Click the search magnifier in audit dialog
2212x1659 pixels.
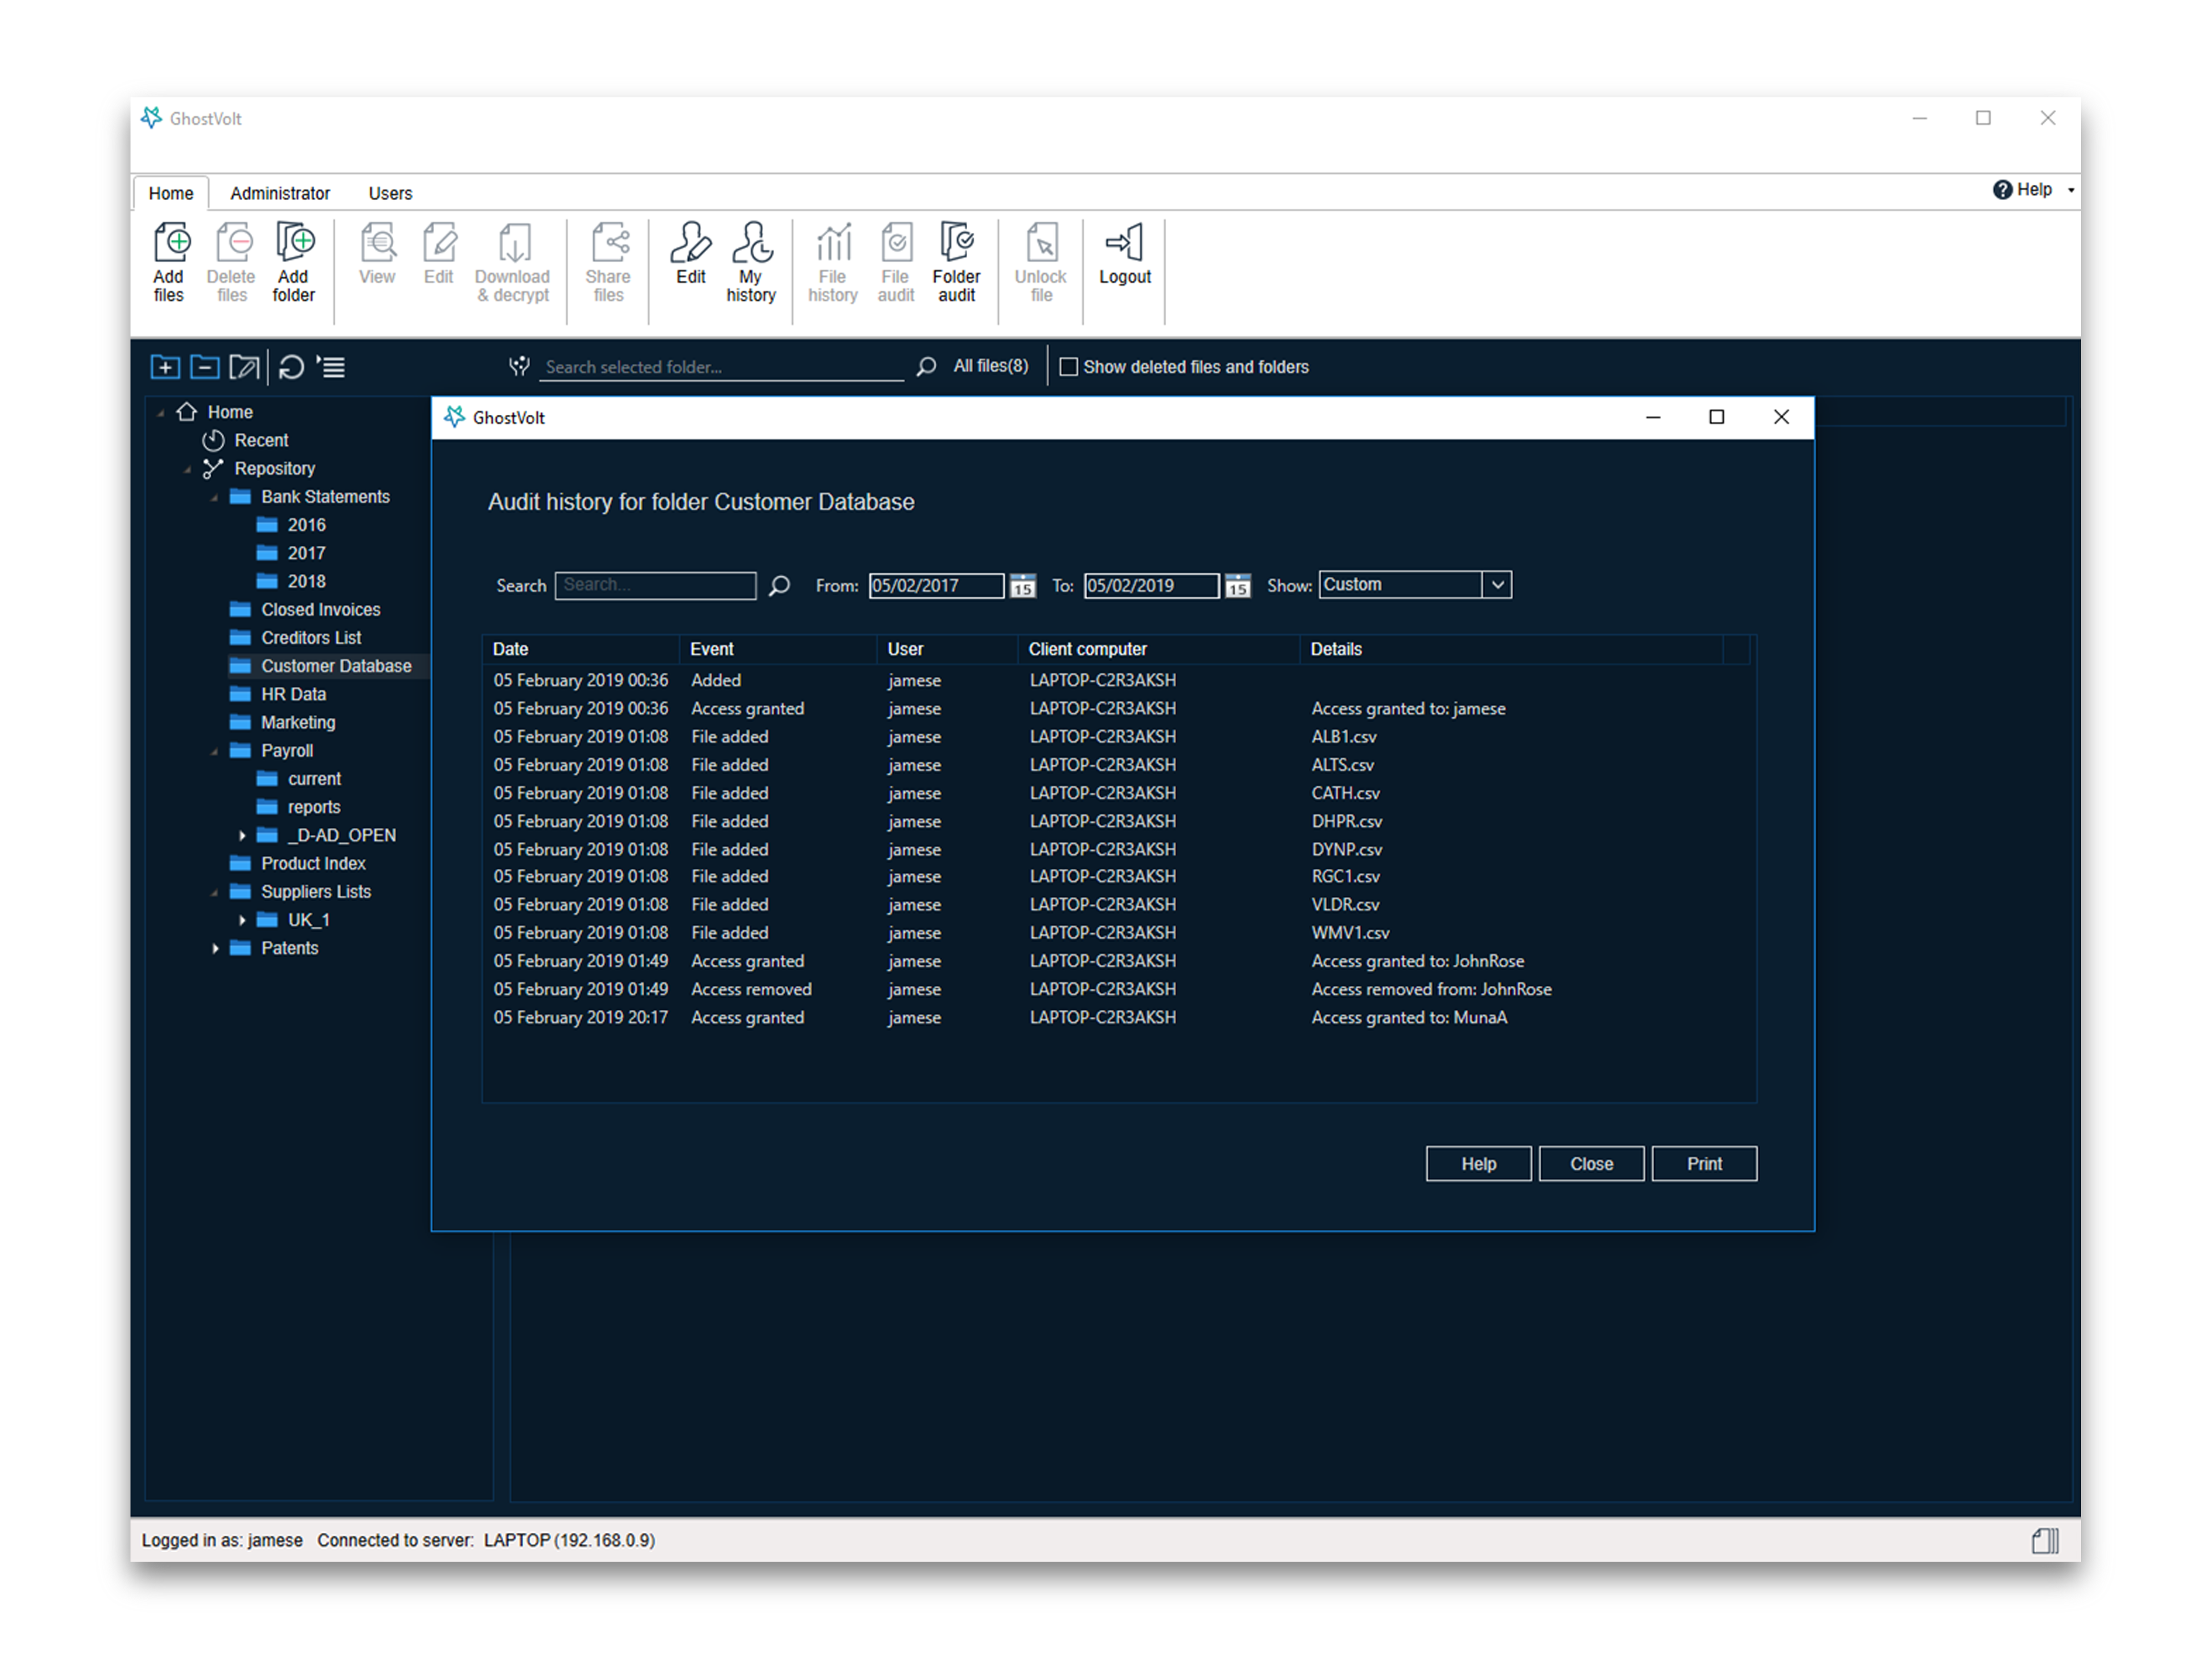[780, 586]
